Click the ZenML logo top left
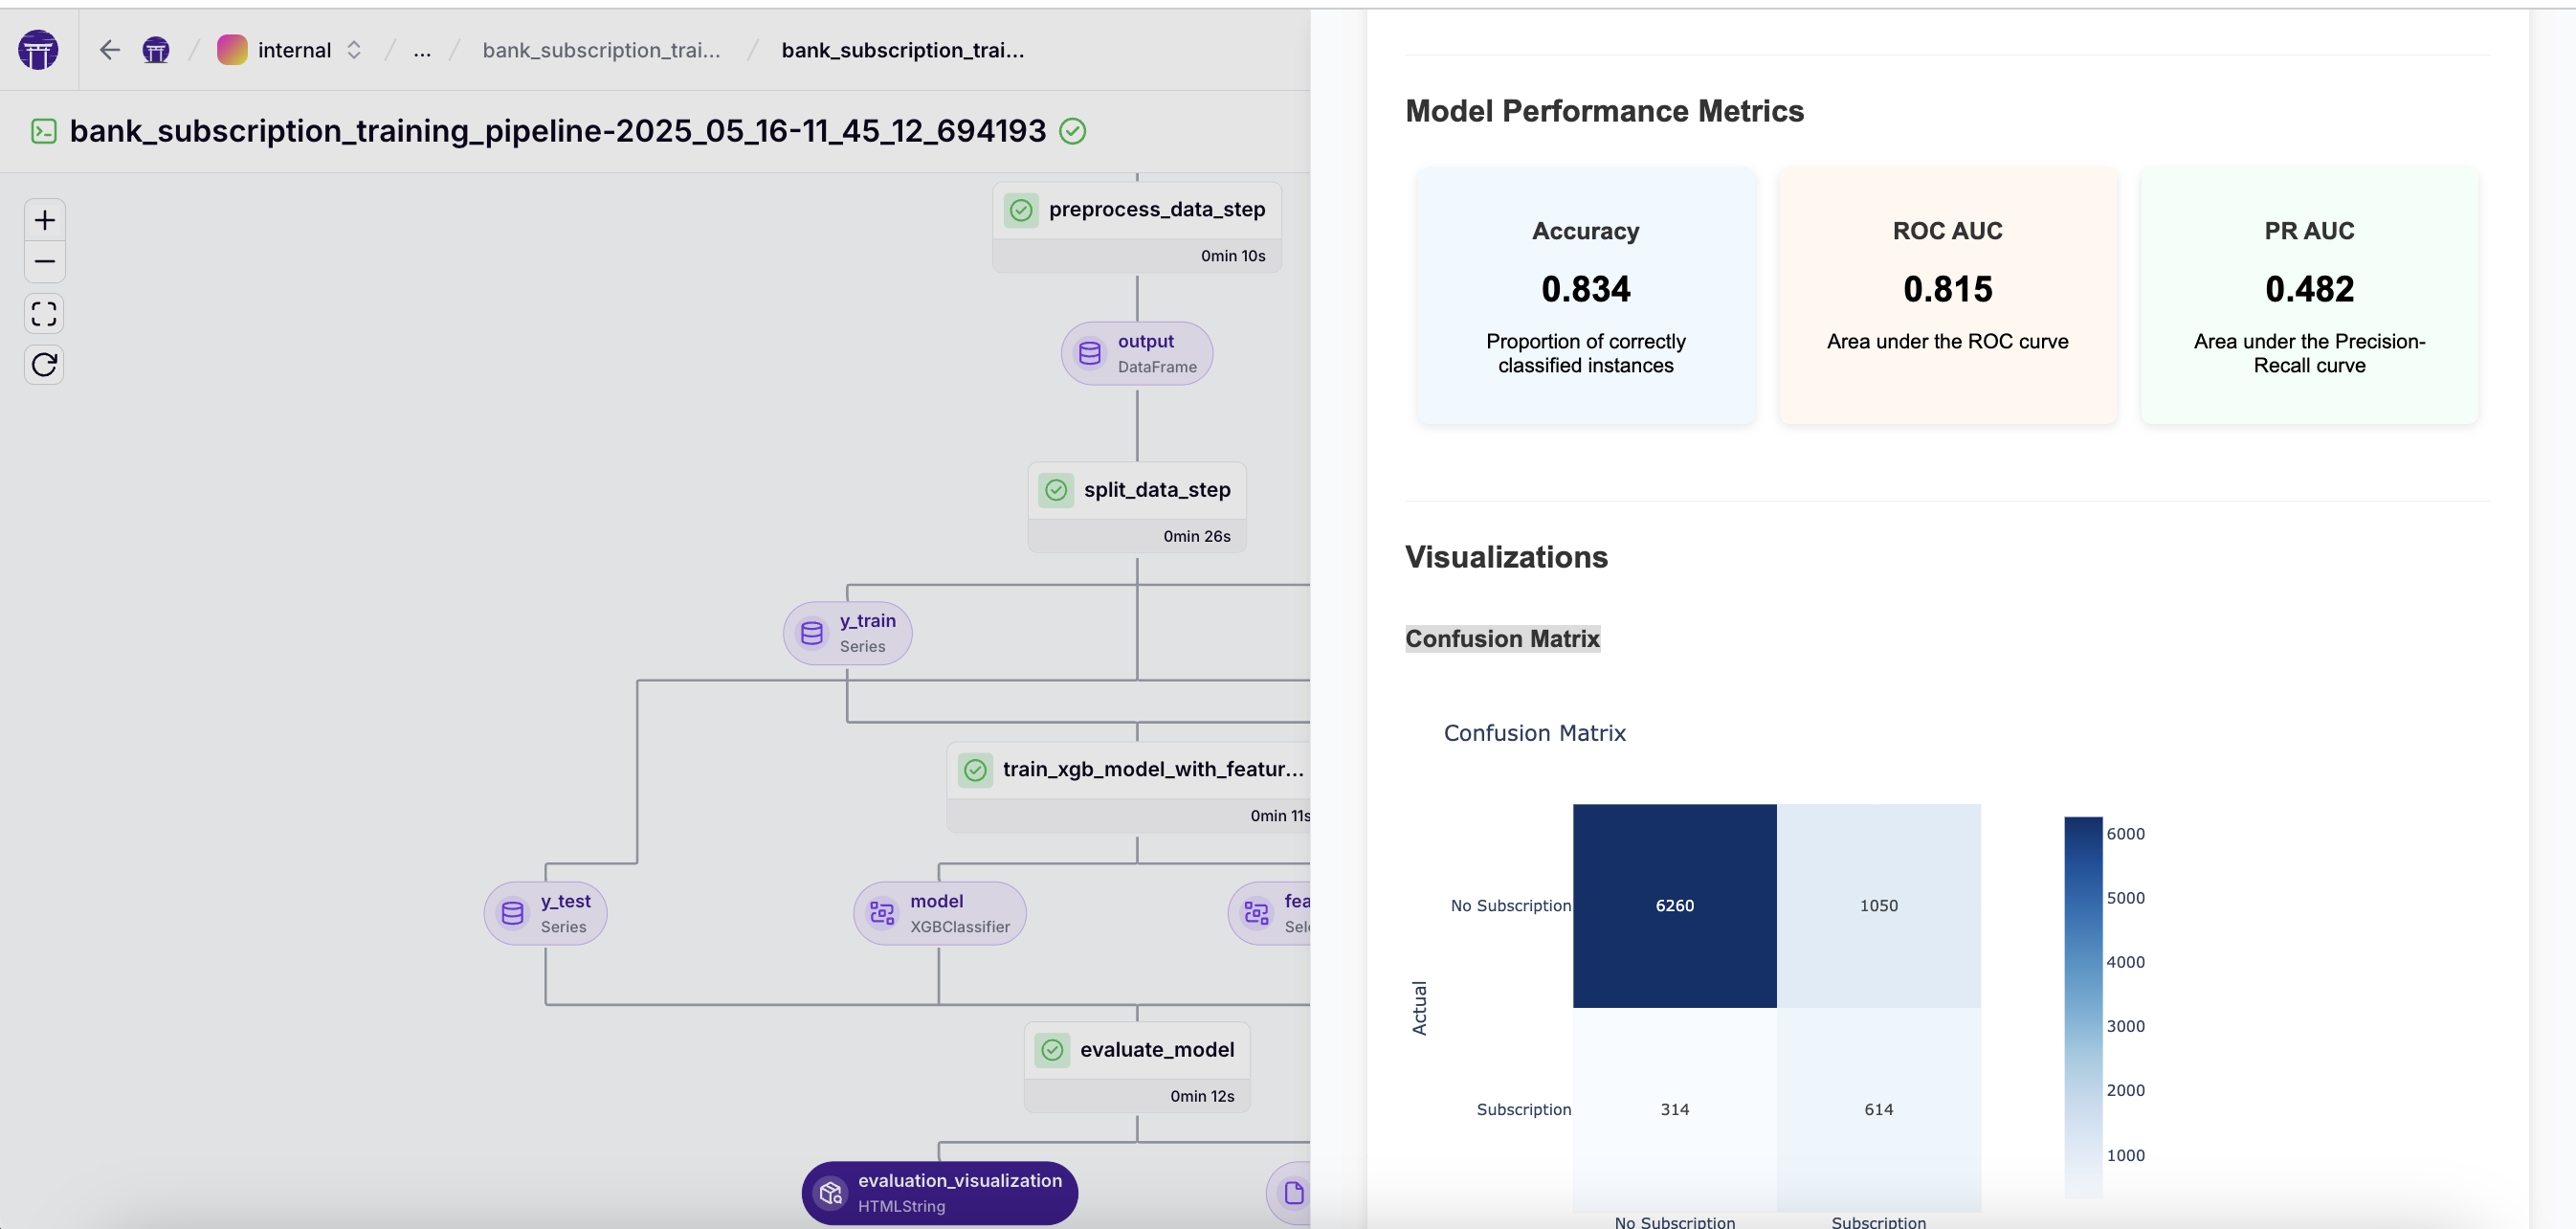The height and width of the screenshot is (1229, 2576). [38, 50]
